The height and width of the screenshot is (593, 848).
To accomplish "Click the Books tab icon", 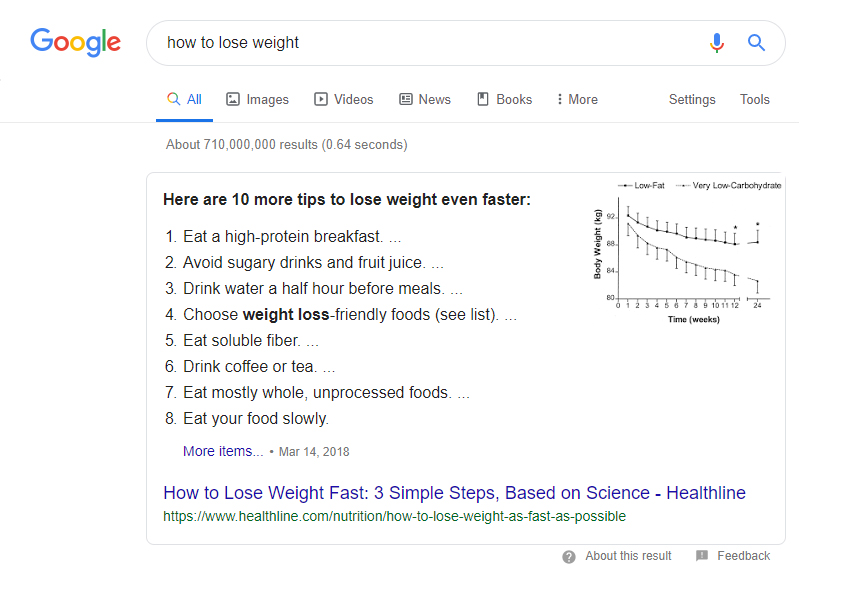I will point(483,99).
